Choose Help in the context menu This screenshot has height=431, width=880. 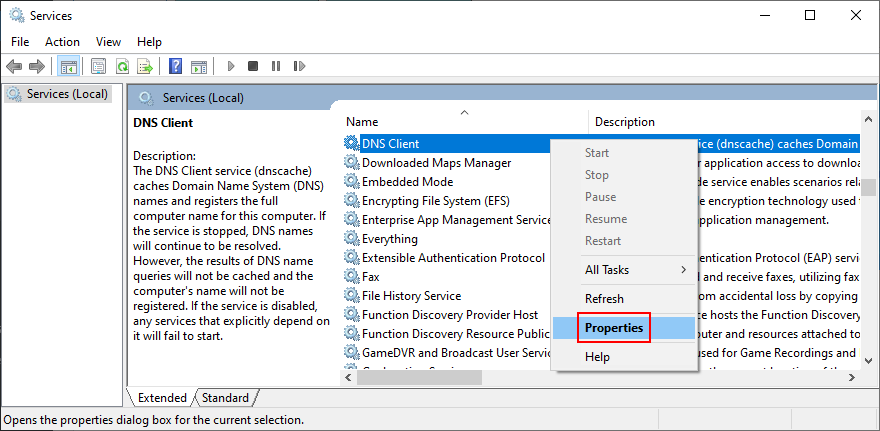click(624, 357)
